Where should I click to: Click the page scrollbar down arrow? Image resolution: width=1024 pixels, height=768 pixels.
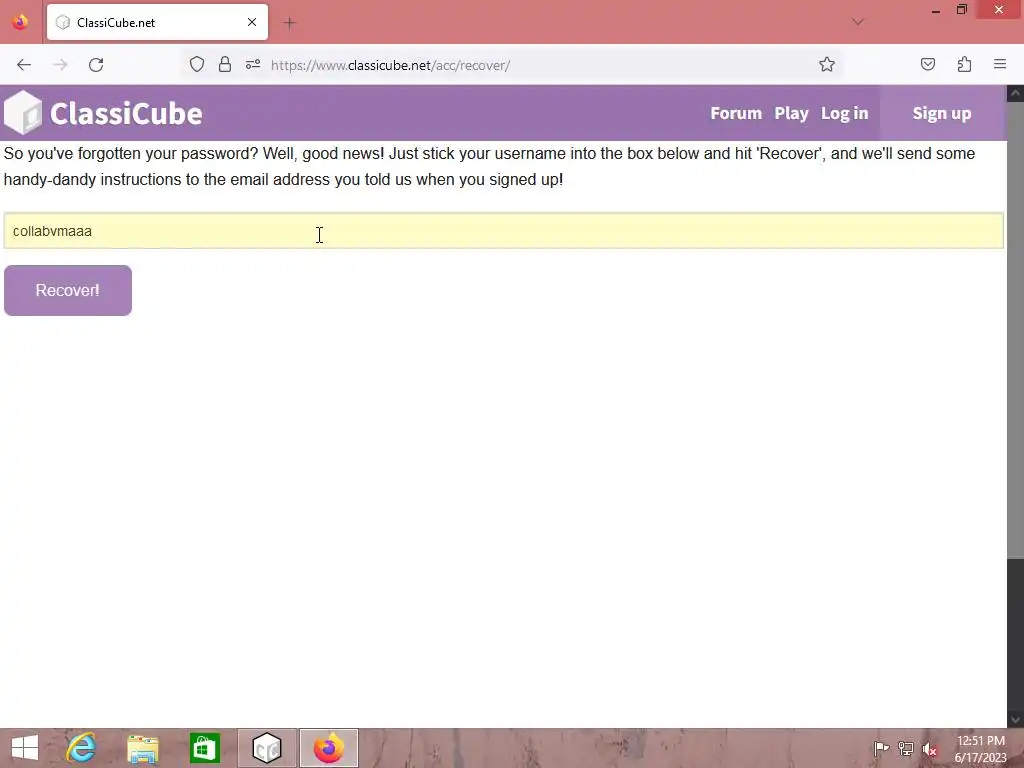[1016, 720]
